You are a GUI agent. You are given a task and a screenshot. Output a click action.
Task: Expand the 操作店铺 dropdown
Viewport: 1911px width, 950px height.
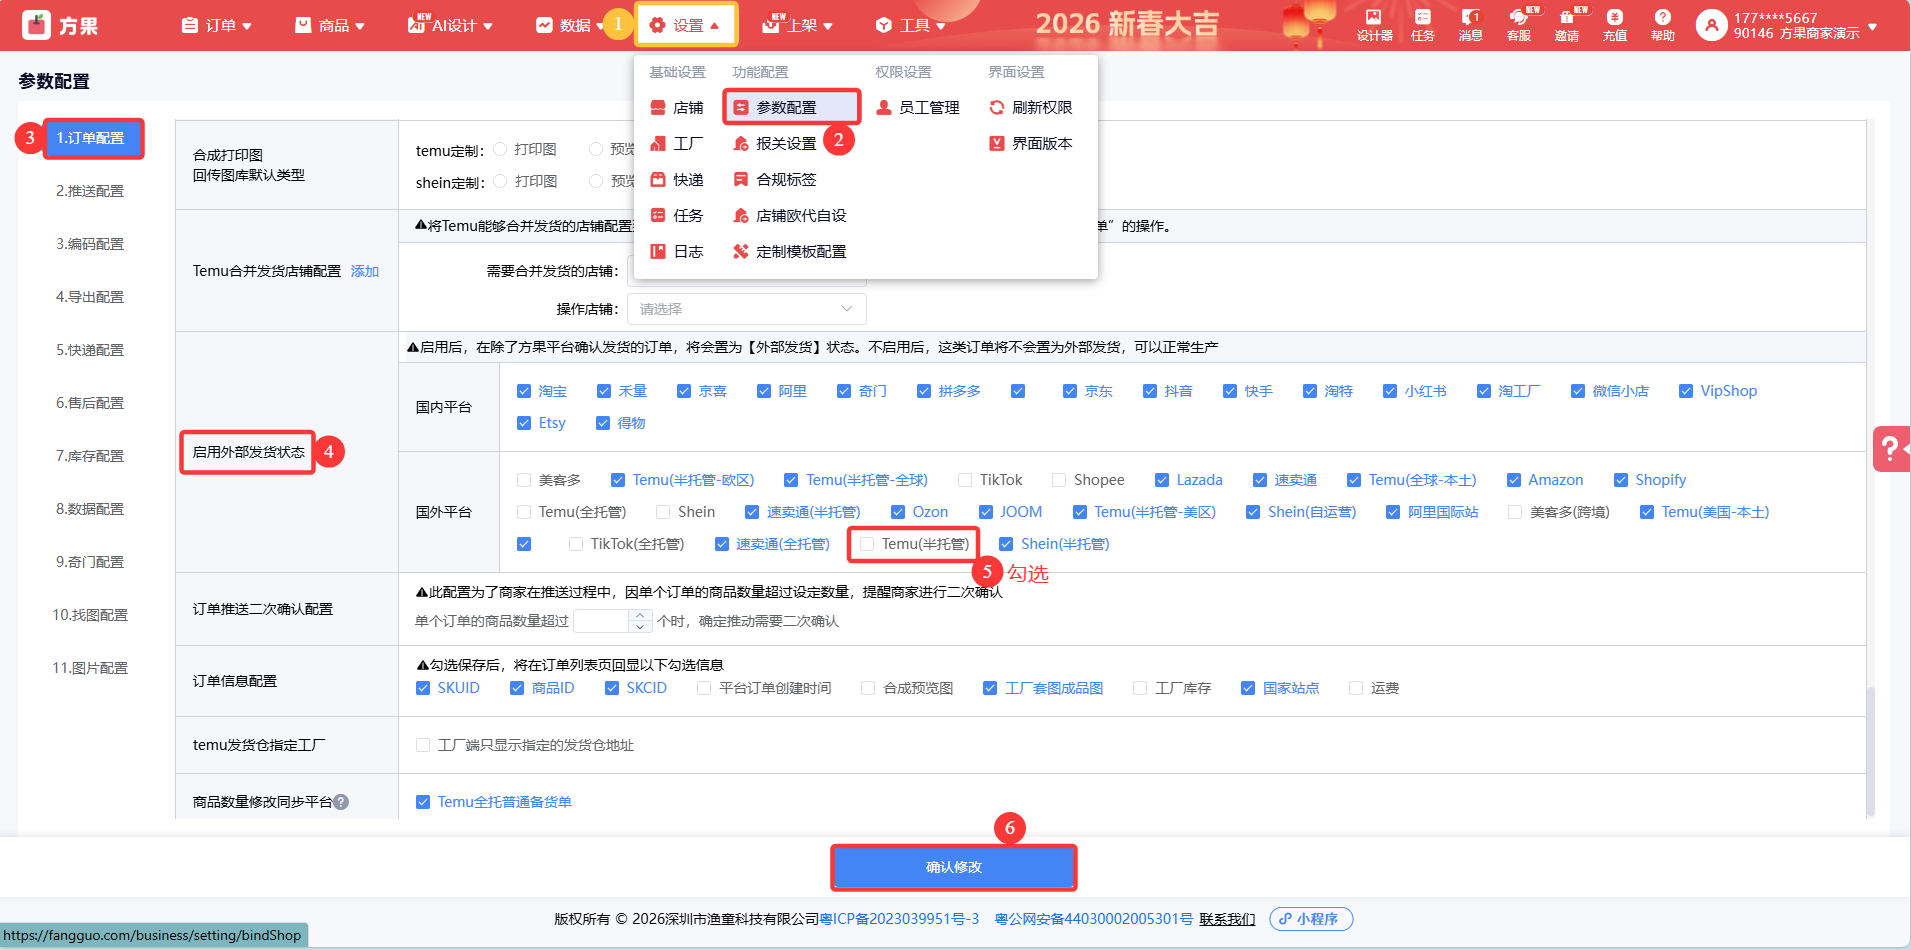tap(746, 309)
